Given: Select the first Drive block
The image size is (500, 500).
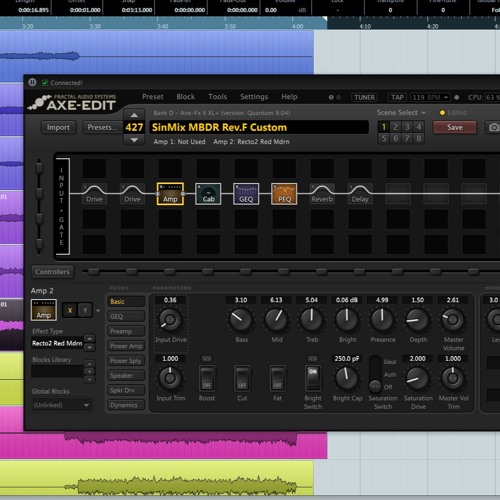Looking at the screenshot, I should pos(94,194).
